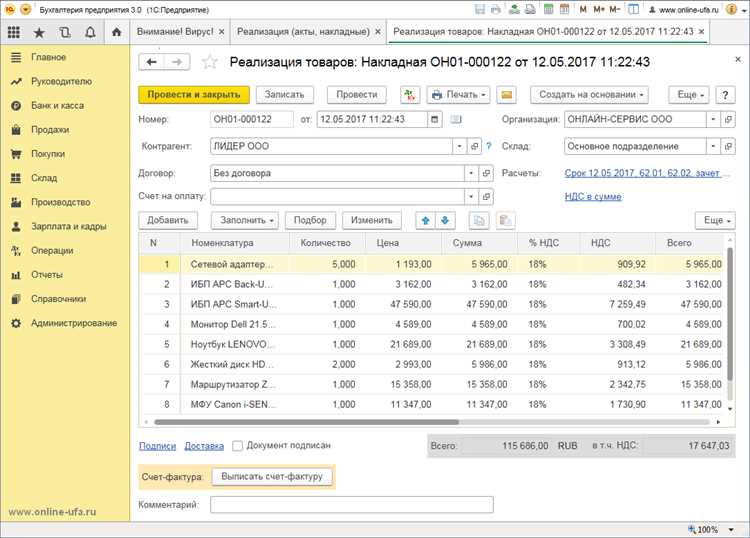This screenshot has height=538, width=750.
Task: Click Подбор button
Action: pyautogui.click(x=310, y=220)
